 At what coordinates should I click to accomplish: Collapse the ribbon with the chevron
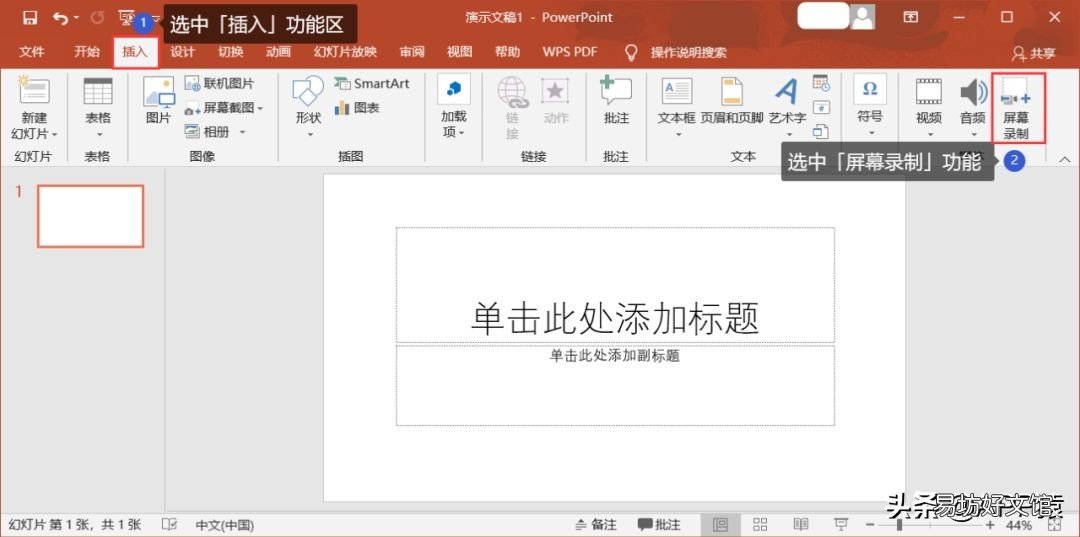(x=1065, y=160)
